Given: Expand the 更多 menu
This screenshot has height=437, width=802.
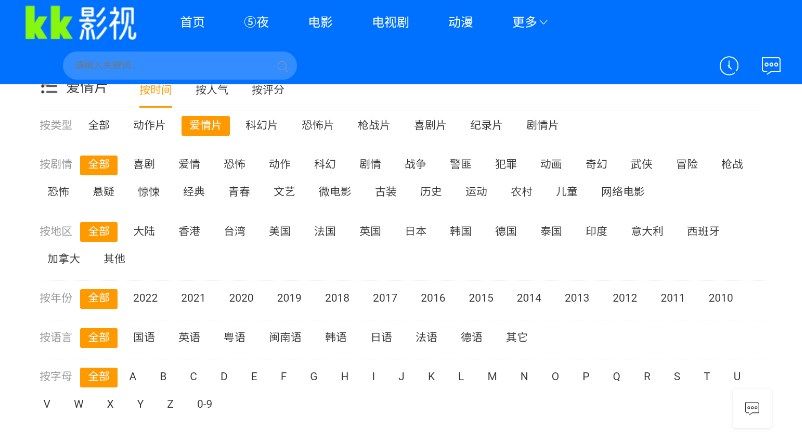Looking at the screenshot, I should click(x=530, y=22).
